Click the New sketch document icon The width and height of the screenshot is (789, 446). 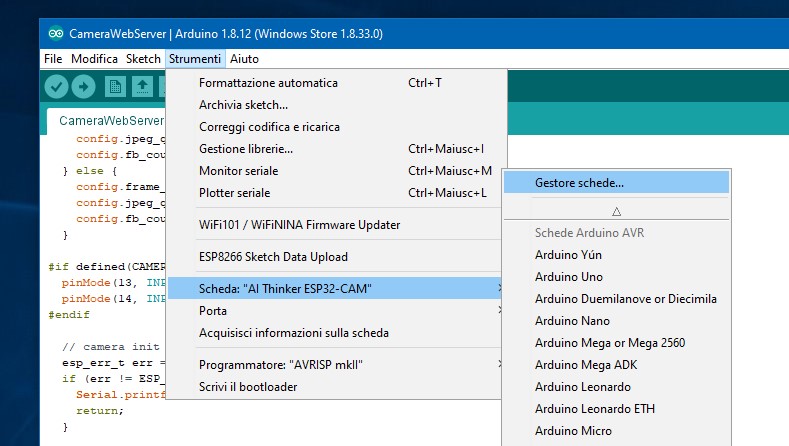coord(115,87)
